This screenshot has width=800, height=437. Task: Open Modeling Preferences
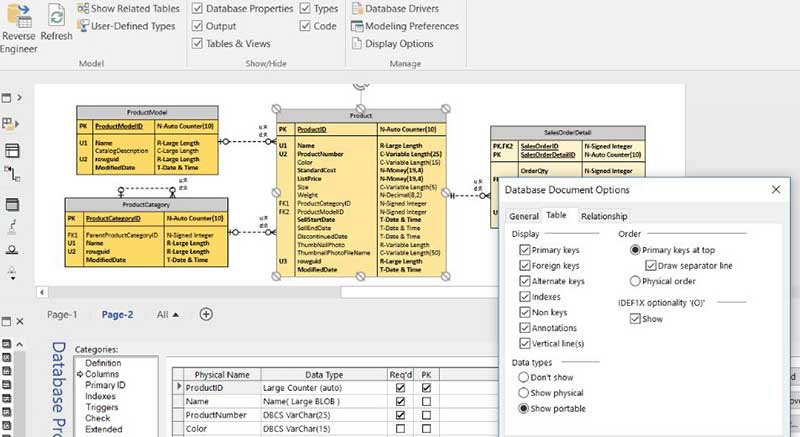pos(405,26)
